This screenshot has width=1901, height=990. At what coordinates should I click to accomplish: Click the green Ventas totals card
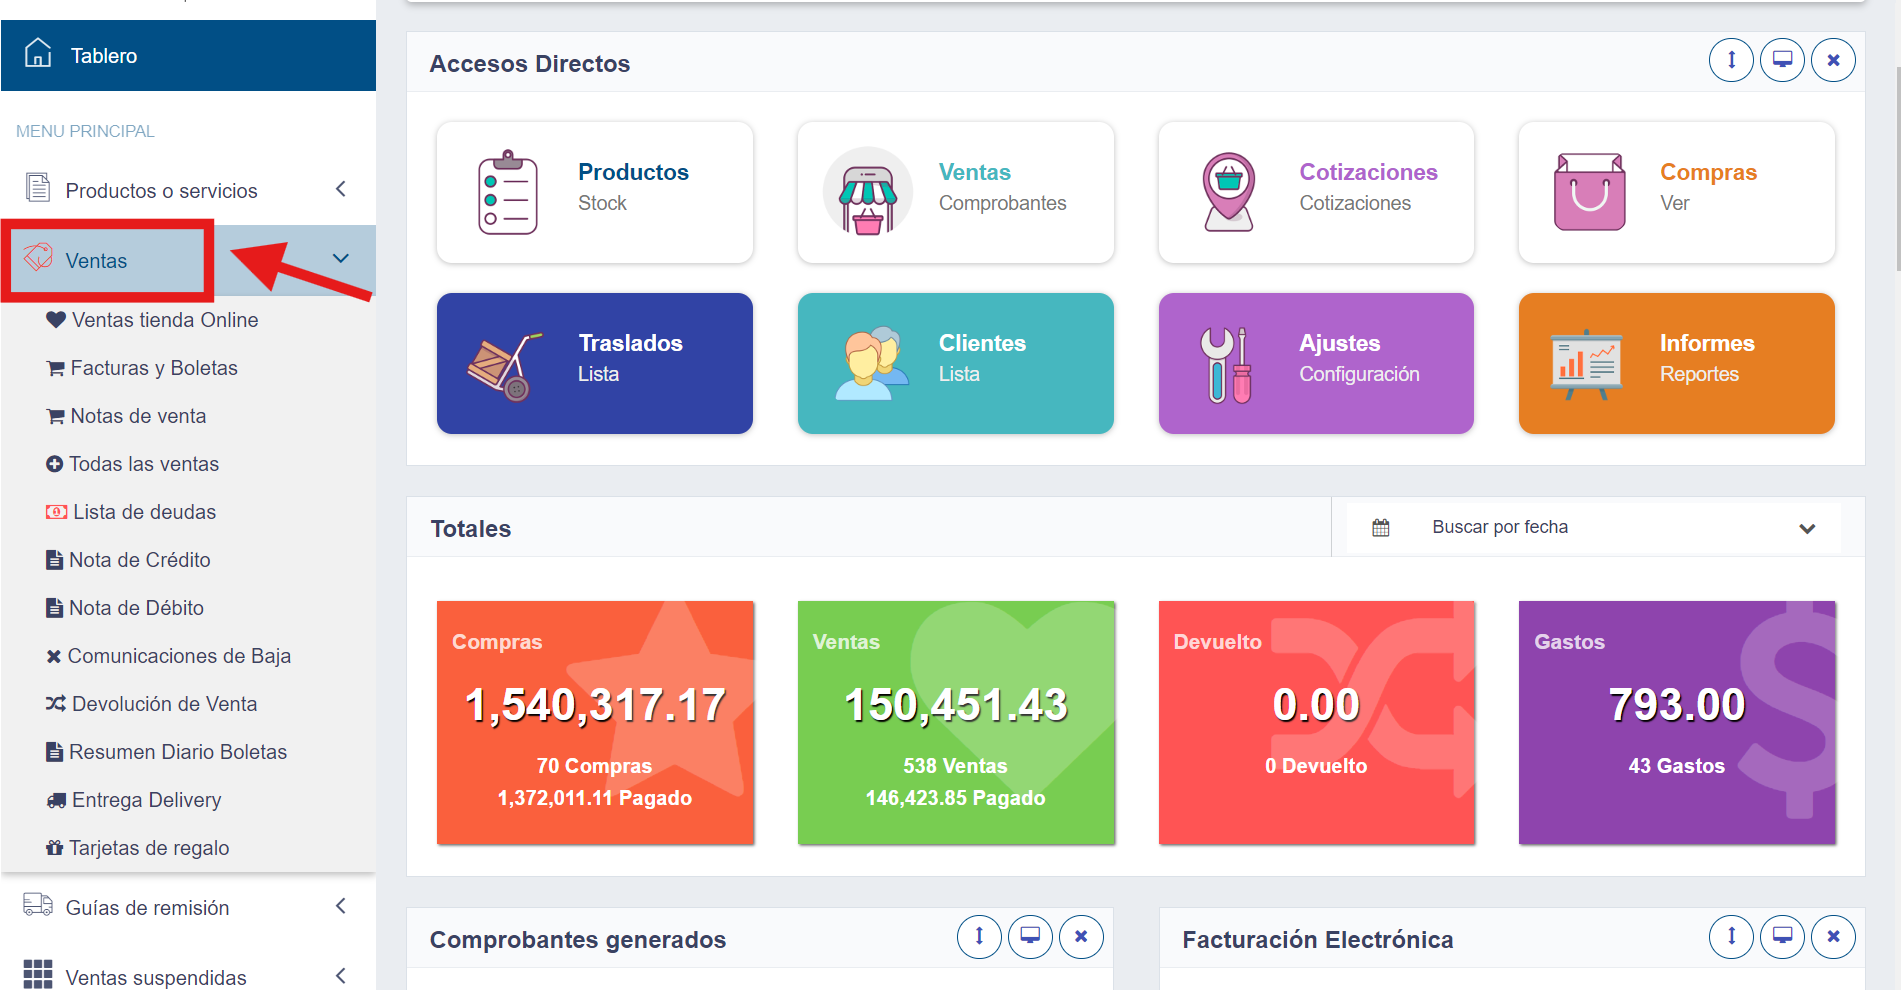point(955,722)
